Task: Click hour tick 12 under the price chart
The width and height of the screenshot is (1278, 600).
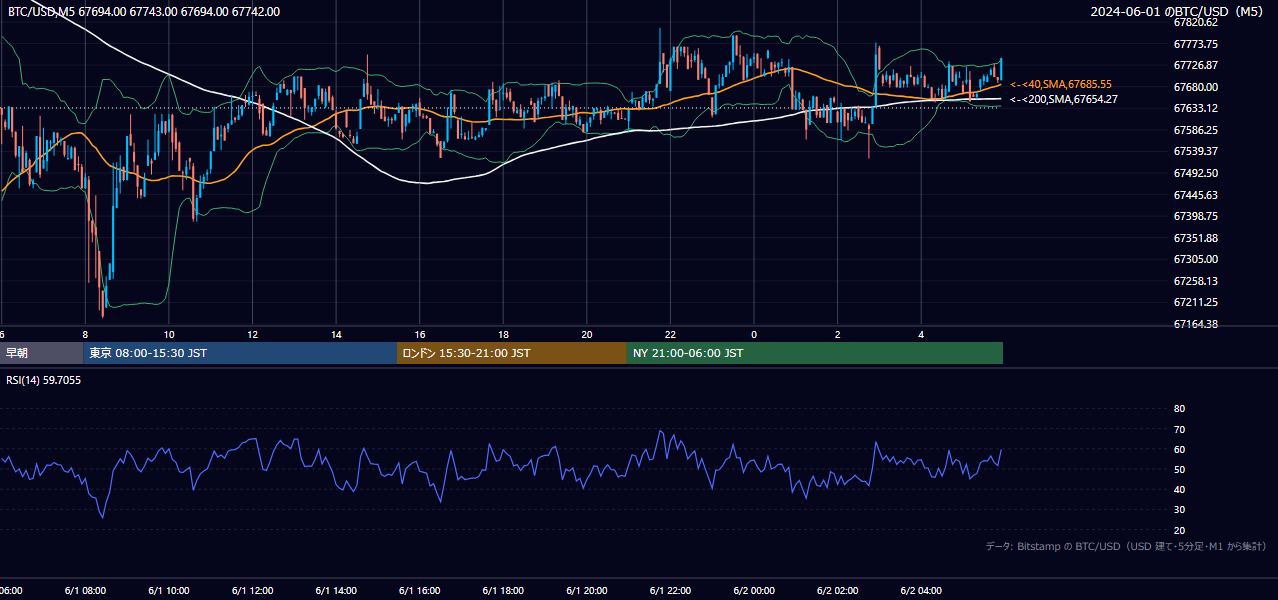Action: click(252, 334)
